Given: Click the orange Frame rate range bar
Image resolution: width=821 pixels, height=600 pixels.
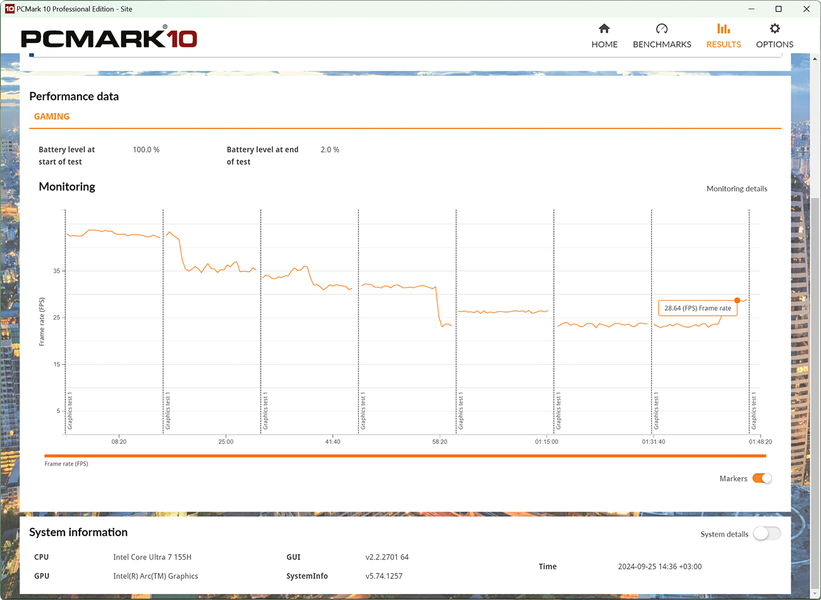Looking at the screenshot, I should pyautogui.click(x=405, y=455).
